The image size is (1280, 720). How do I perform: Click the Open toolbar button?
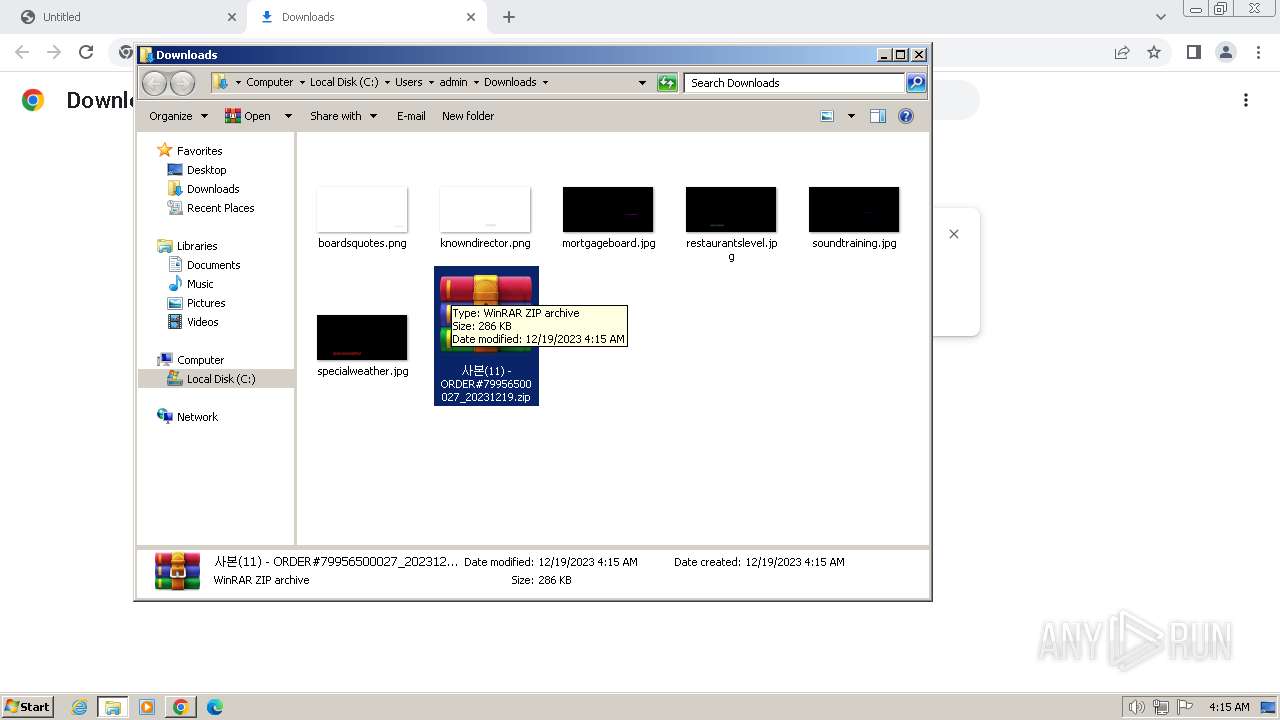[248, 116]
